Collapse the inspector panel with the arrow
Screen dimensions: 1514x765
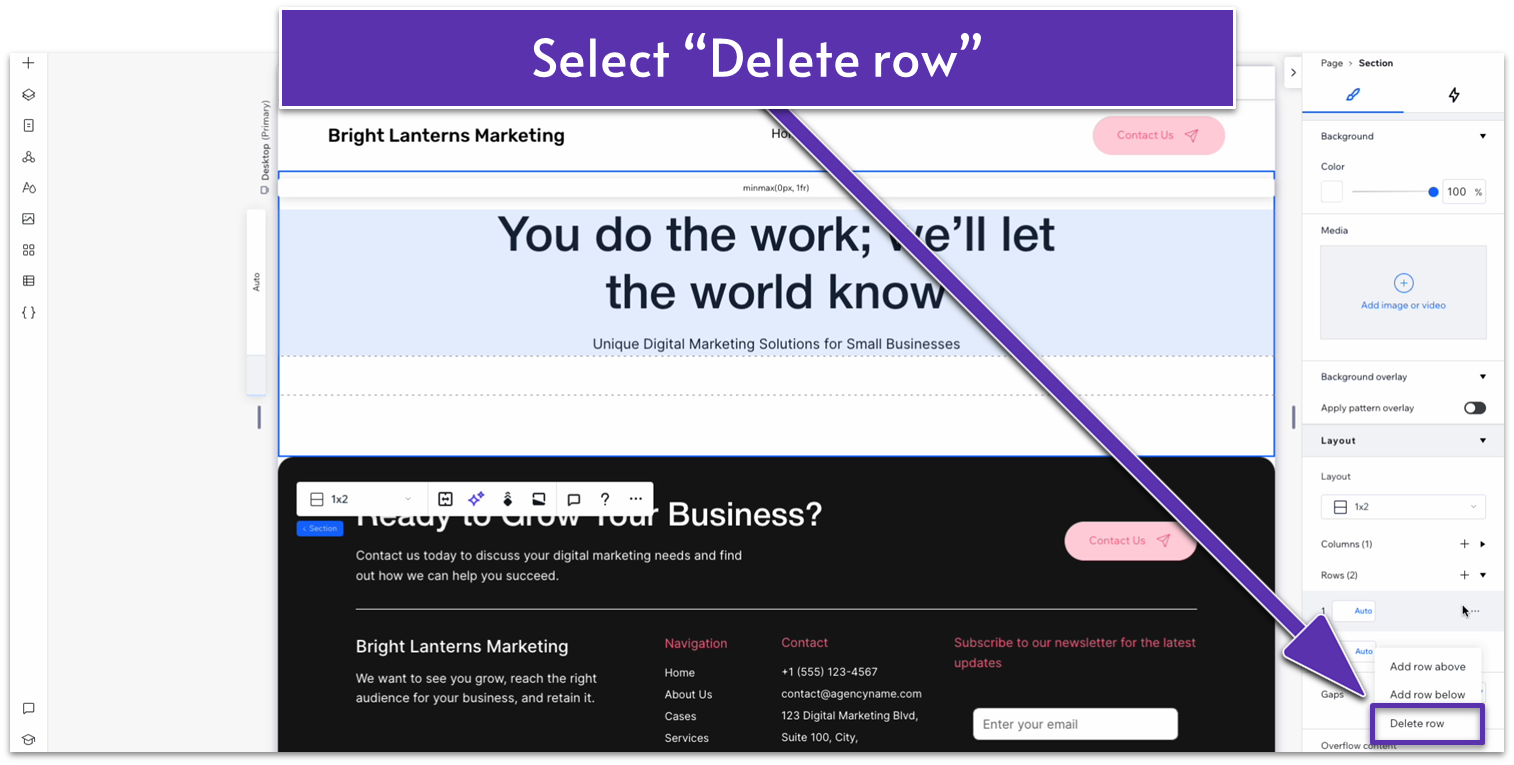click(x=1292, y=72)
